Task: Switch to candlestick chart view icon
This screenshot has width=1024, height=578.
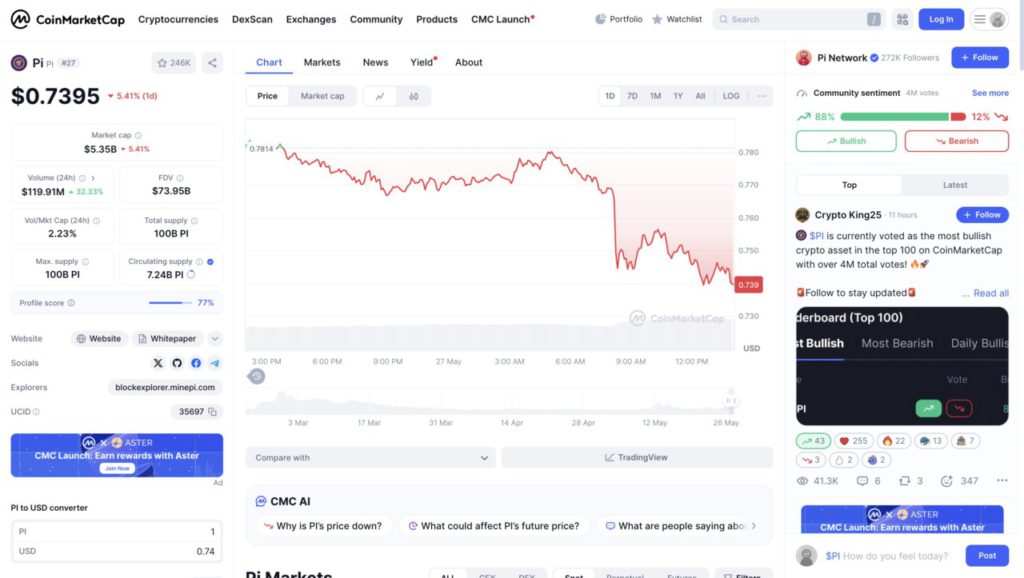Action: (x=413, y=96)
